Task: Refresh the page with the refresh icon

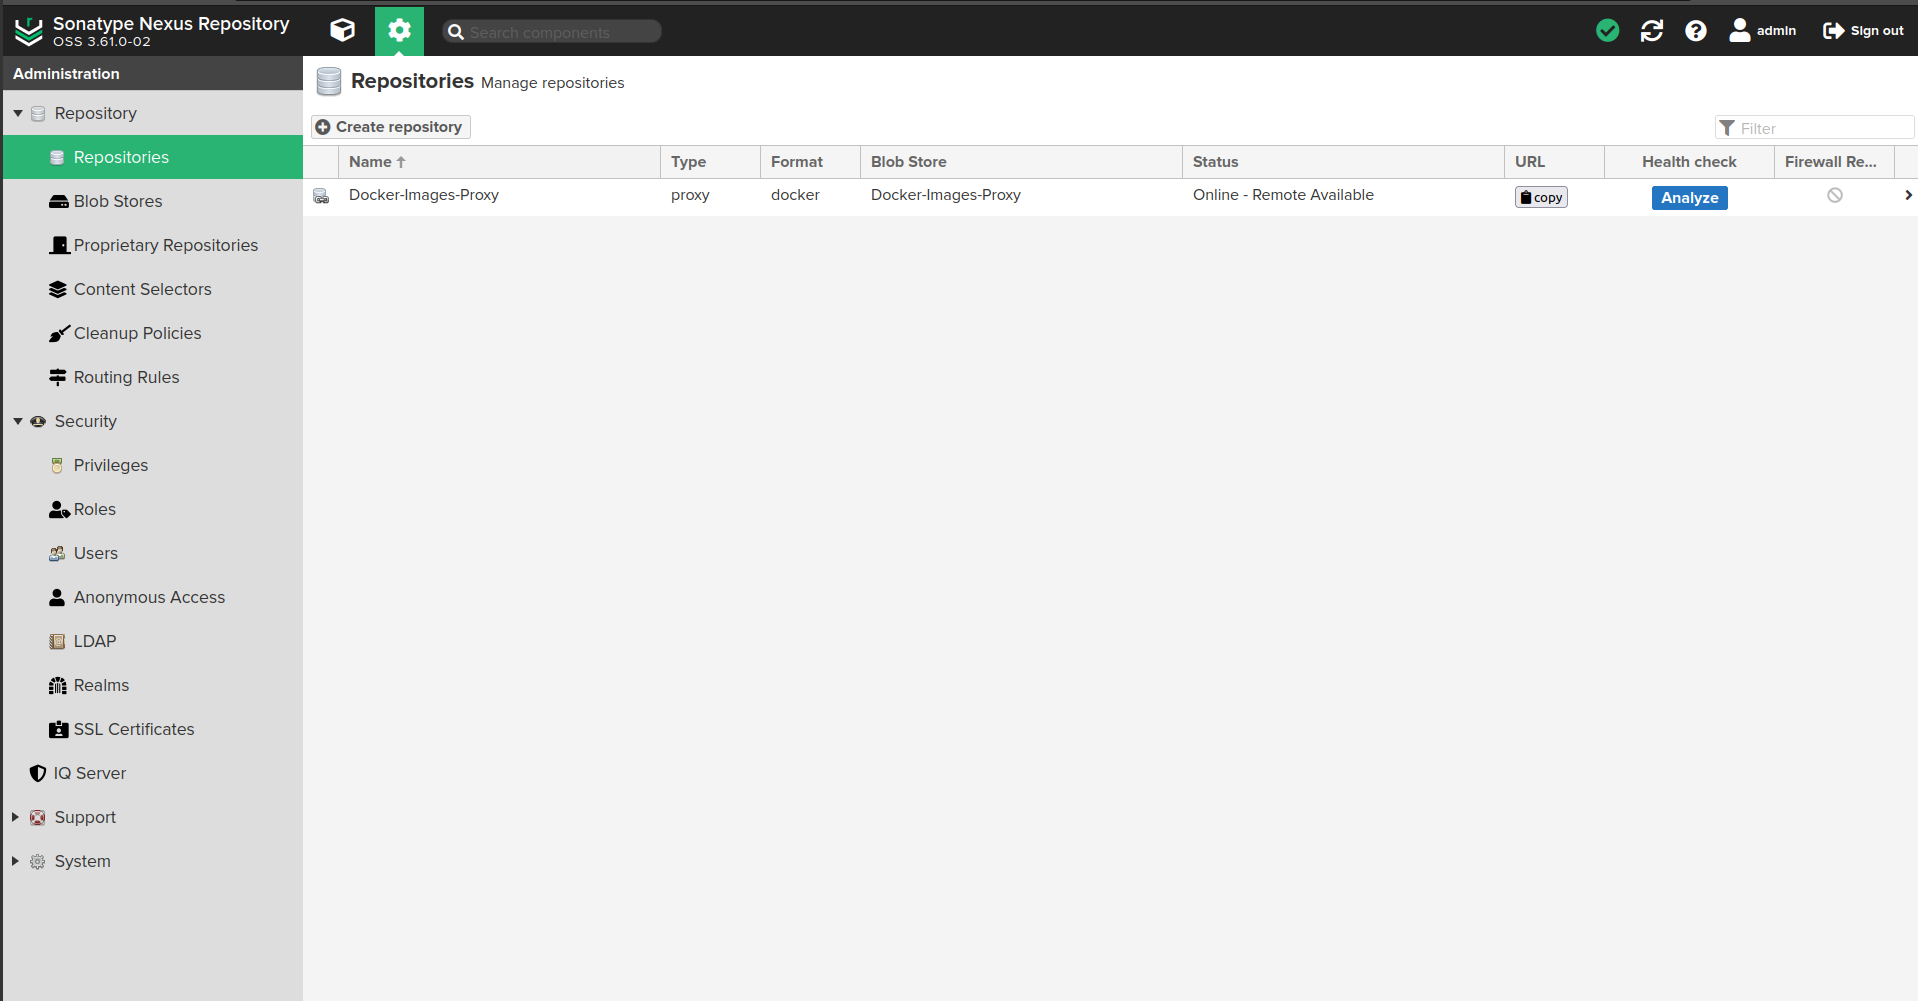Action: pyautogui.click(x=1651, y=31)
